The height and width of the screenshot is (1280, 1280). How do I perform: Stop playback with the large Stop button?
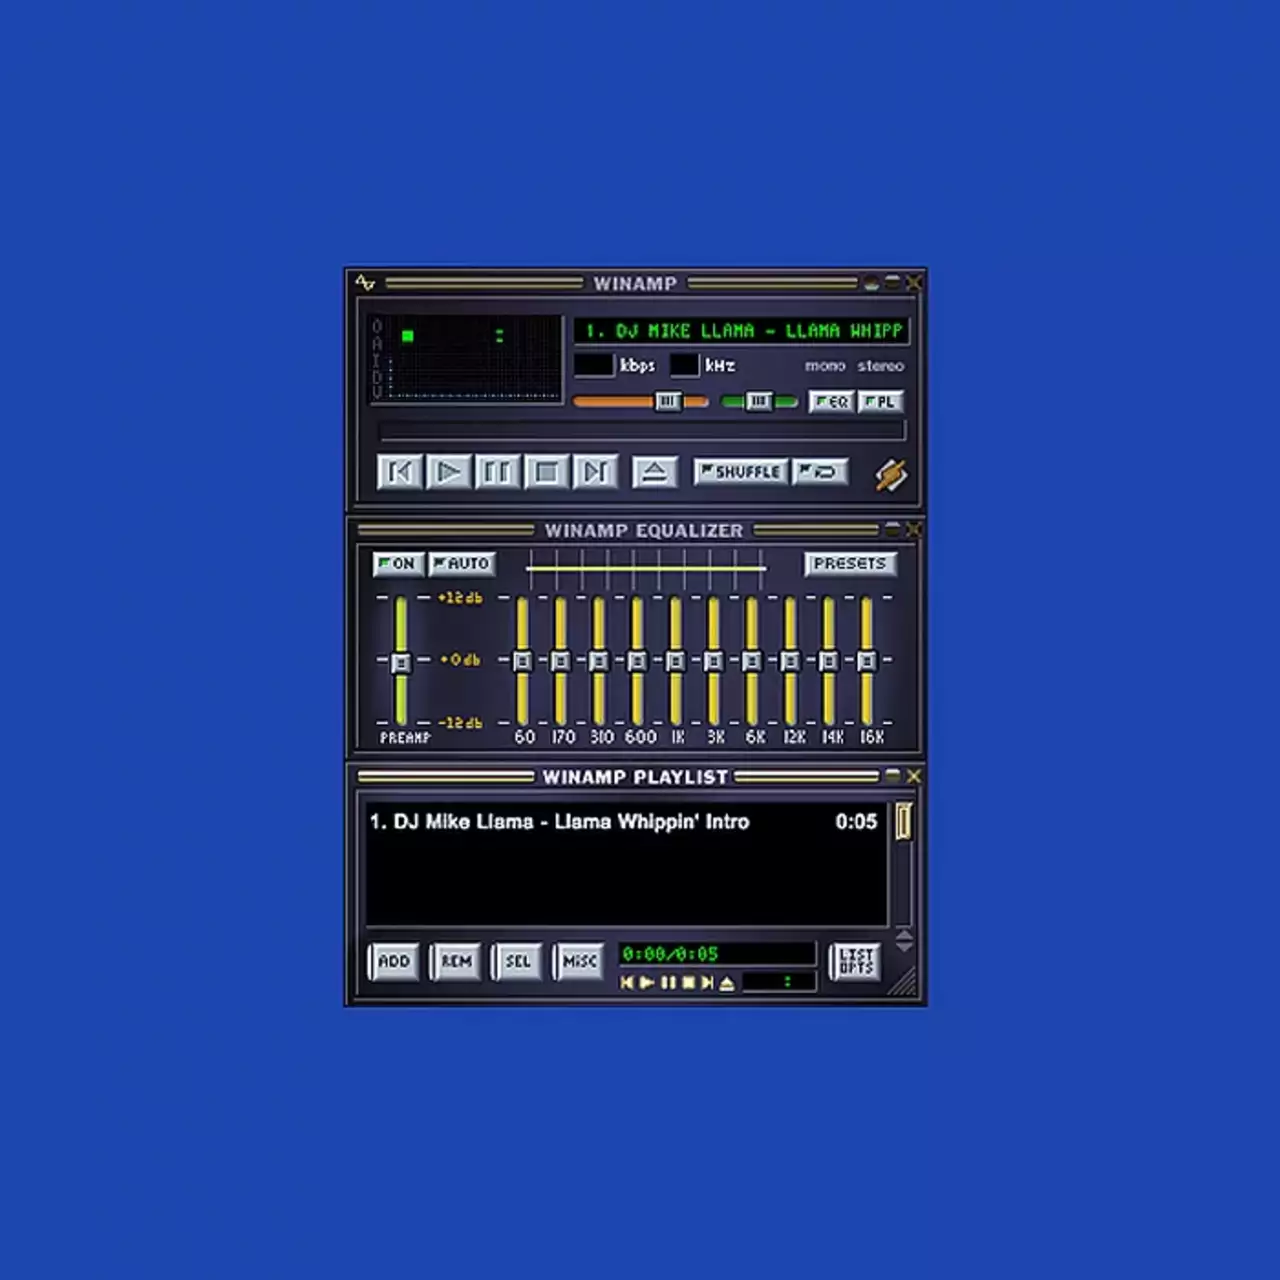pos(546,472)
